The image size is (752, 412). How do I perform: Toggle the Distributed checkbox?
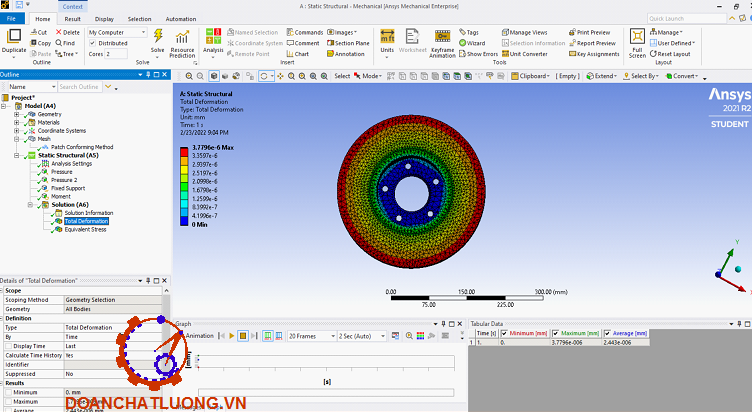[93, 43]
